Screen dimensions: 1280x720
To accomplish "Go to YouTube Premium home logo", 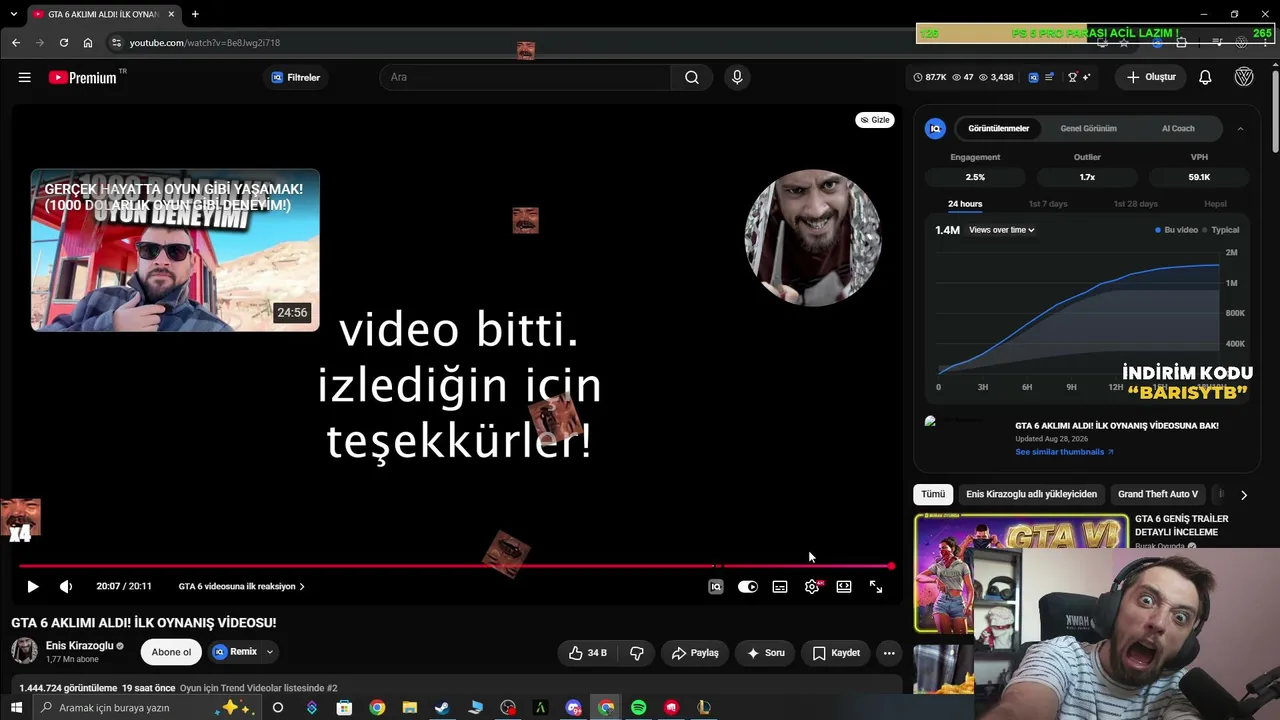I will 83,77.
